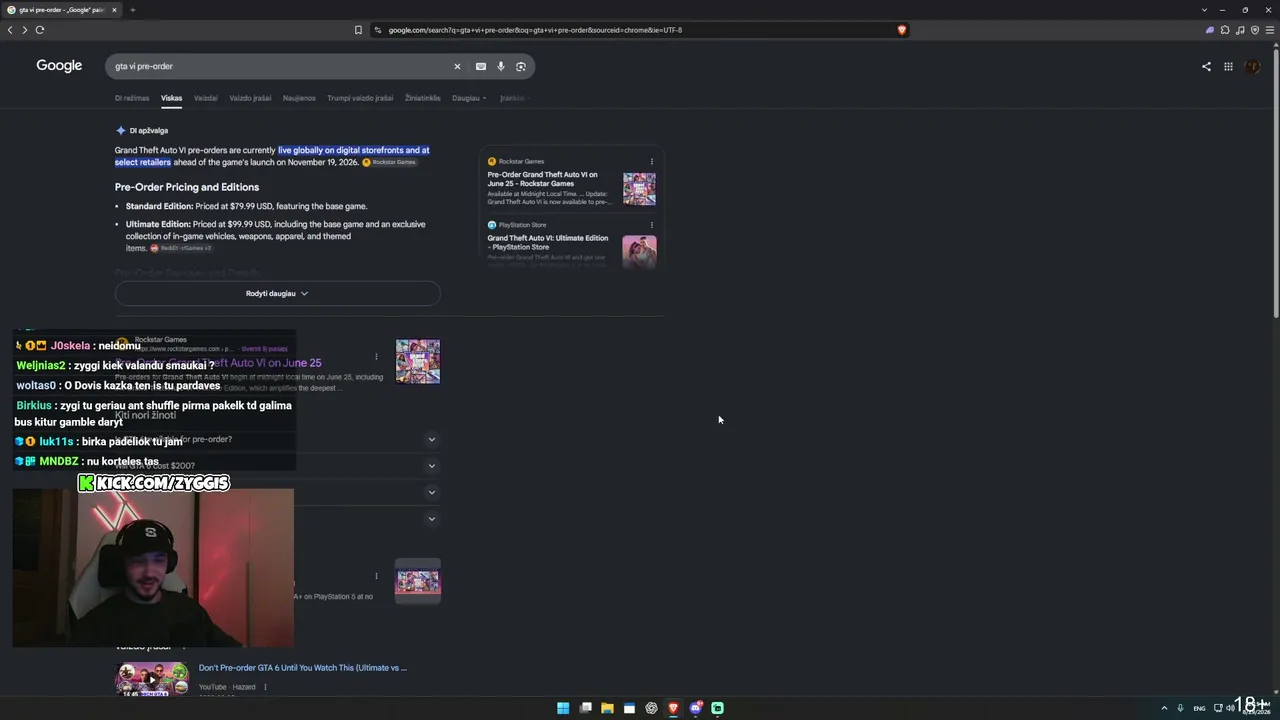Expand AI overview with Rodyti daugiau
Screen dimensions: 1280x720
pyautogui.click(x=277, y=293)
